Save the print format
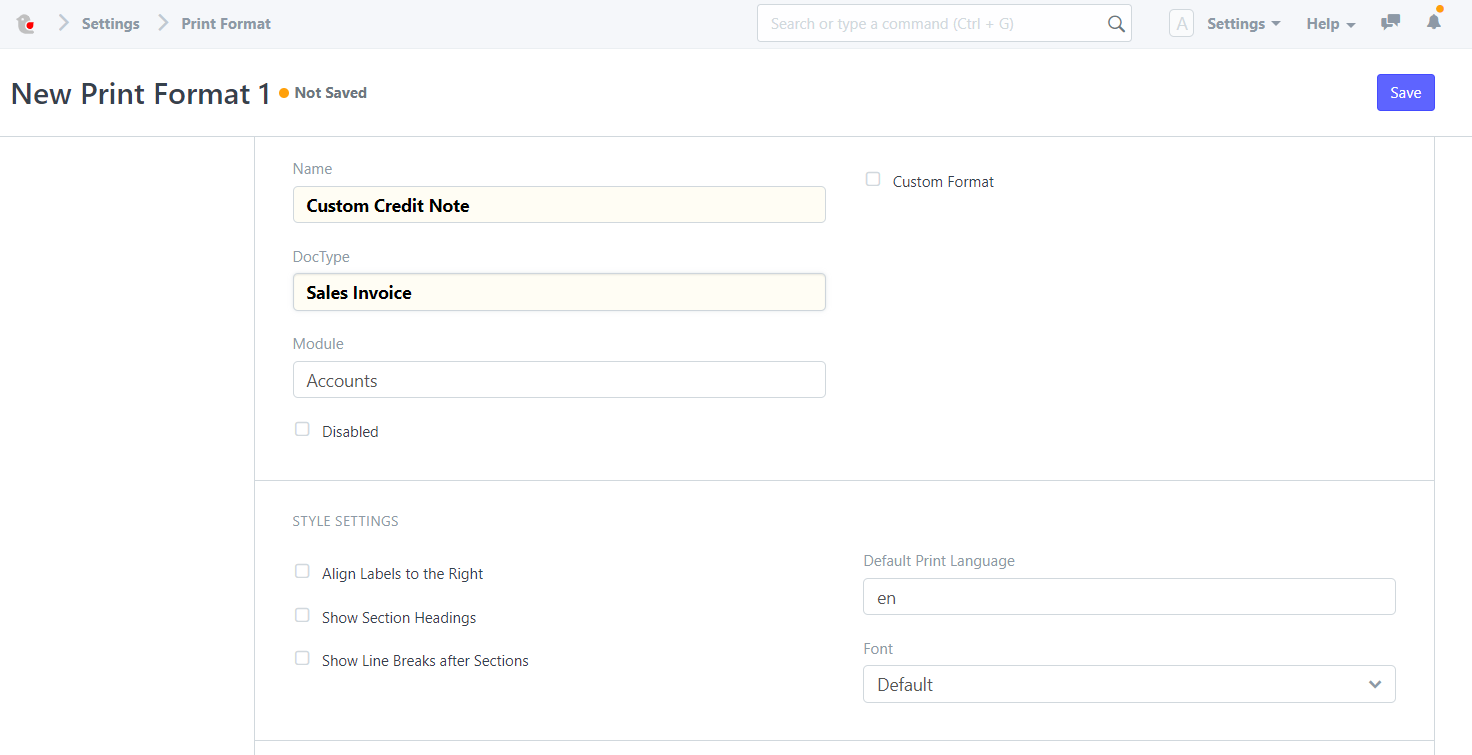This screenshot has width=1472, height=755. [1405, 92]
